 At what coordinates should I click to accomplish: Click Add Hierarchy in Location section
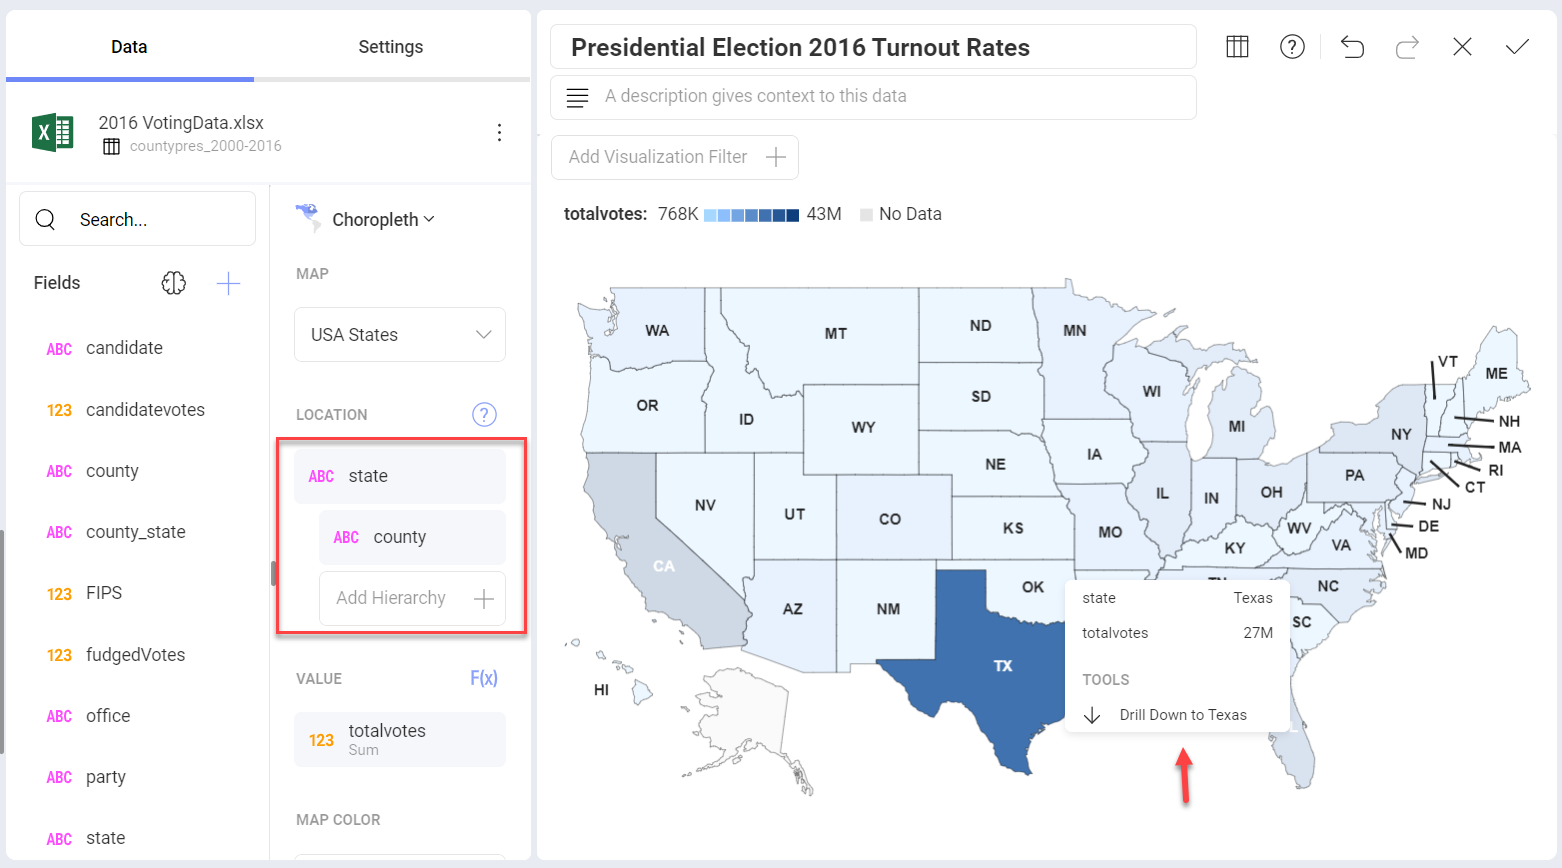412,598
